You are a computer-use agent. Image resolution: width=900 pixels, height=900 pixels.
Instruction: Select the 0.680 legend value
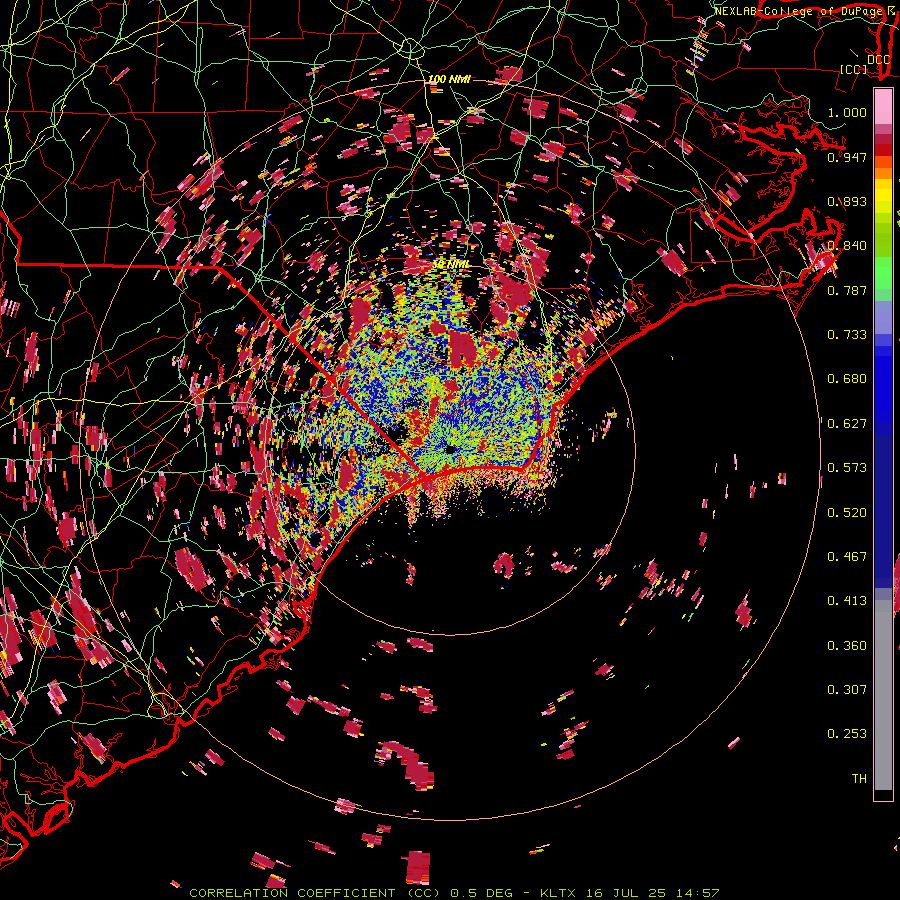(x=847, y=379)
